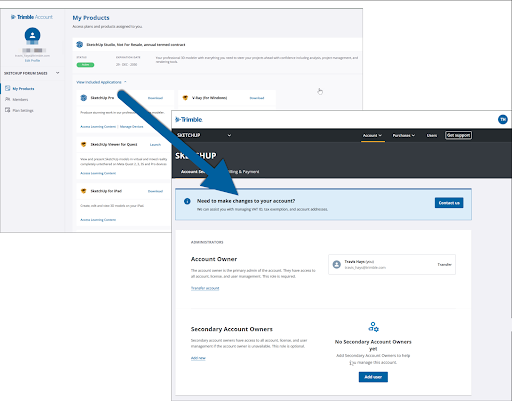Click the 'Secondary Account Owners' heading
The width and height of the screenshot is (512, 401).
coord(232,329)
